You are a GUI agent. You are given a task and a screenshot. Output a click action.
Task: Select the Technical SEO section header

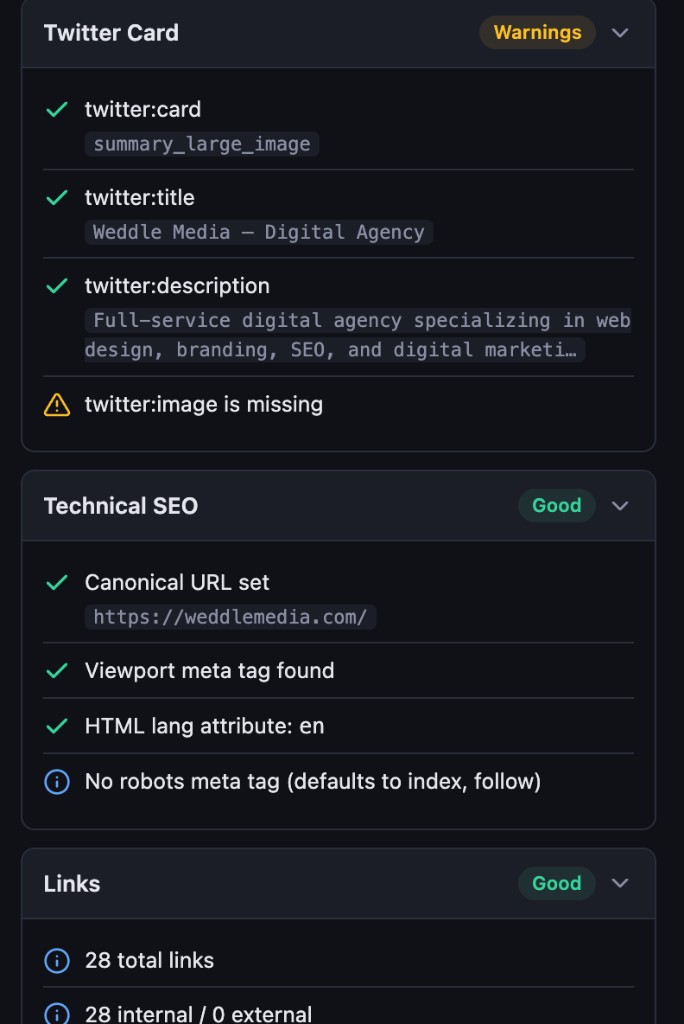(120, 506)
